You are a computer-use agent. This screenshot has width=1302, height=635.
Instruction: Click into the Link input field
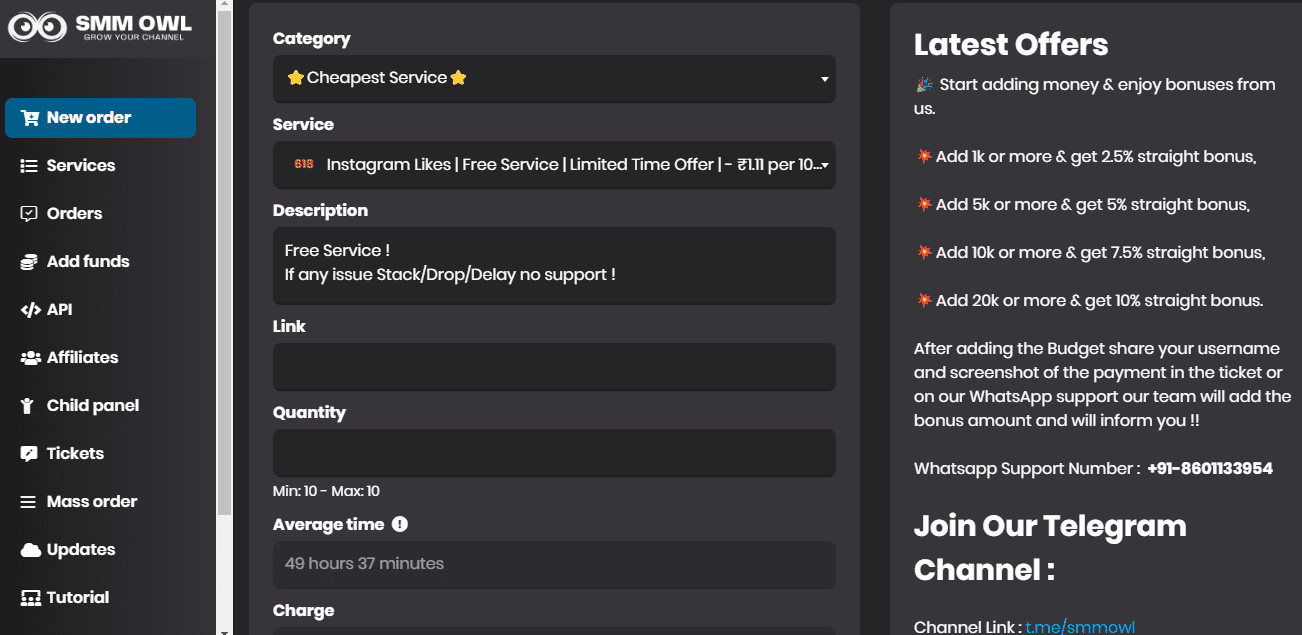(x=554, y=366)
